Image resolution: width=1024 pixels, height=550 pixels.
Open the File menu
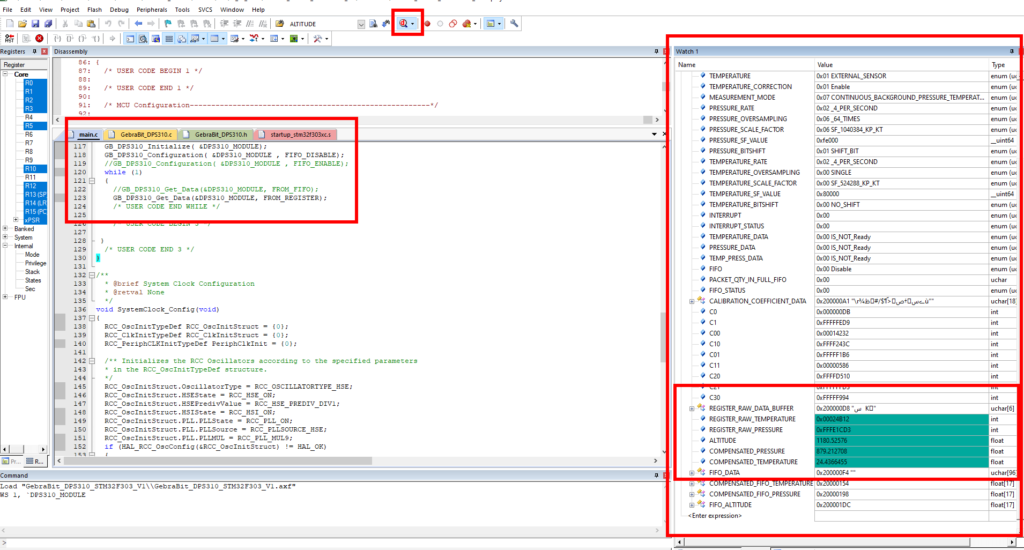tap(7, 10)
